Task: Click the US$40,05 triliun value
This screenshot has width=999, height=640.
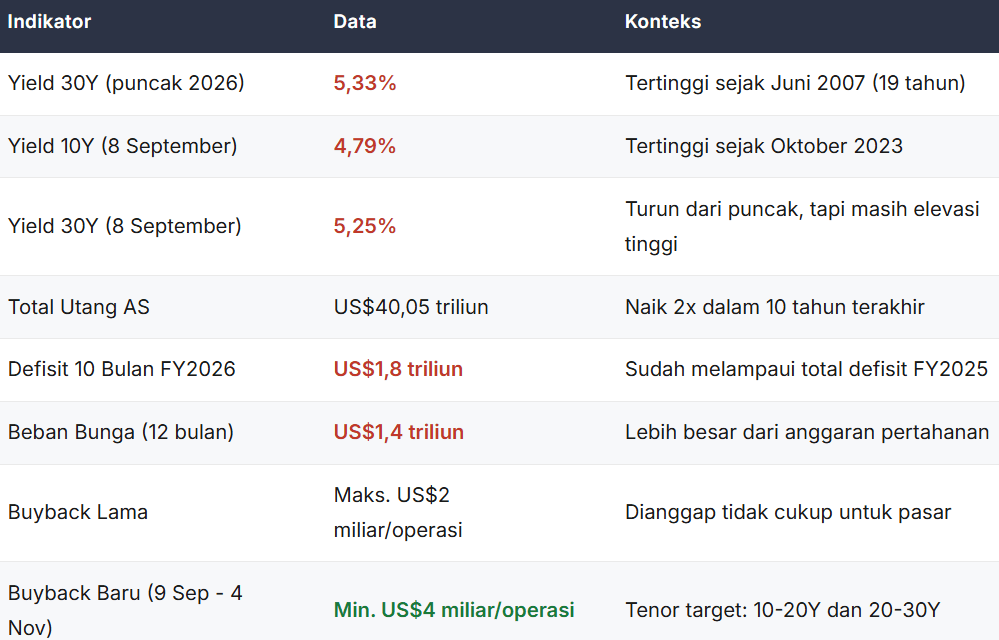Action: [x=411, y=307]
